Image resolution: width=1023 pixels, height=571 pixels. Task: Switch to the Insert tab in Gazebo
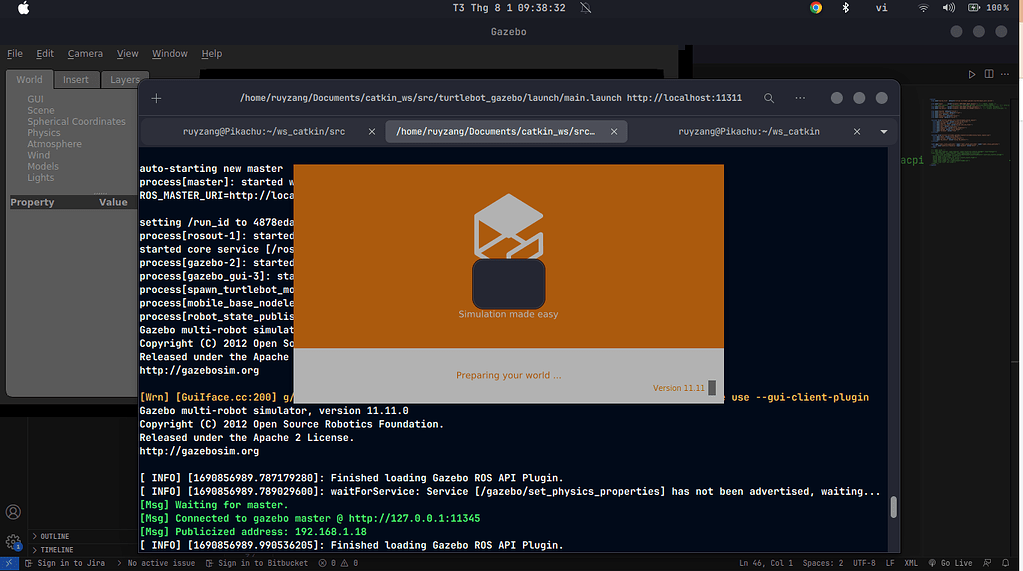pos(76,80)
